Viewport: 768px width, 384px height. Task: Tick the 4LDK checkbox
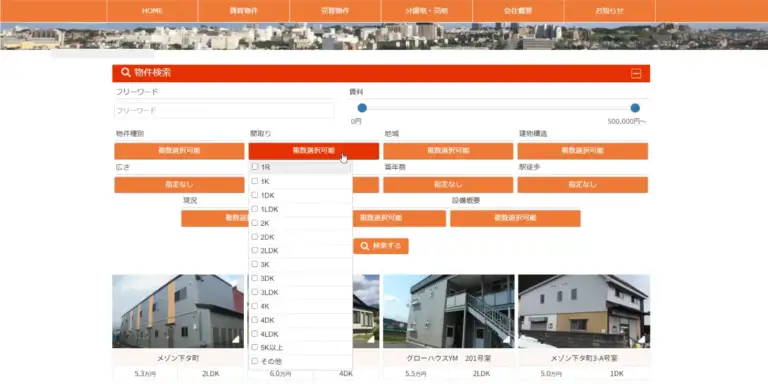pos(255,334)
